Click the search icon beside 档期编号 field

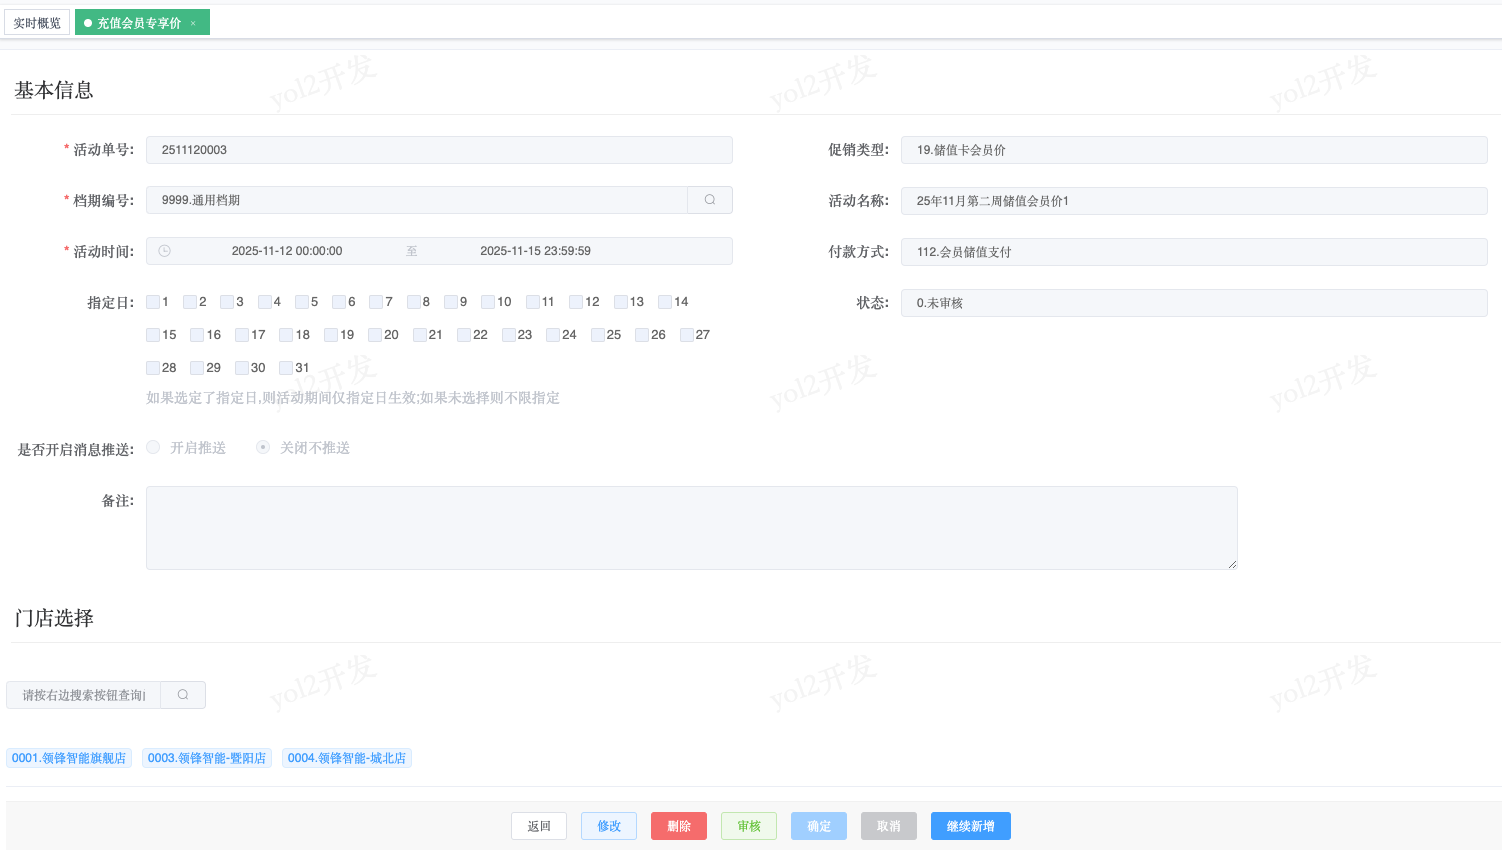(x=709, y=200)
